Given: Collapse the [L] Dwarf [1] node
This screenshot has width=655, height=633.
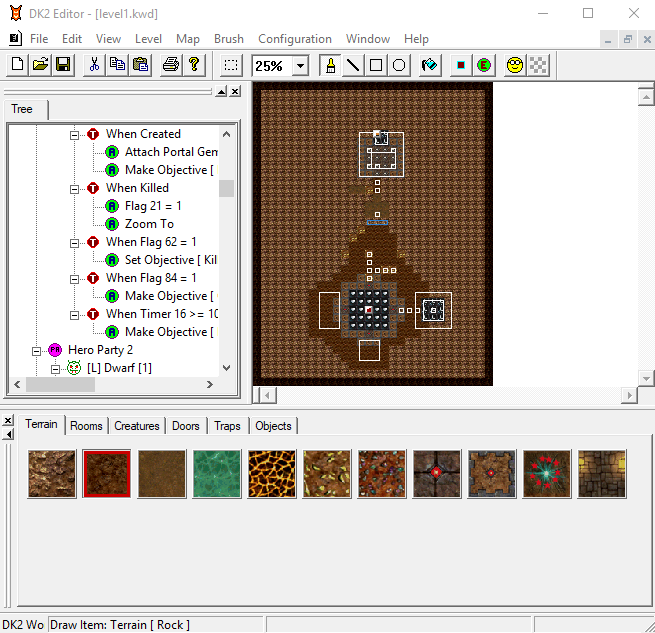Looking at the screenshot, I should pos(55,369).
